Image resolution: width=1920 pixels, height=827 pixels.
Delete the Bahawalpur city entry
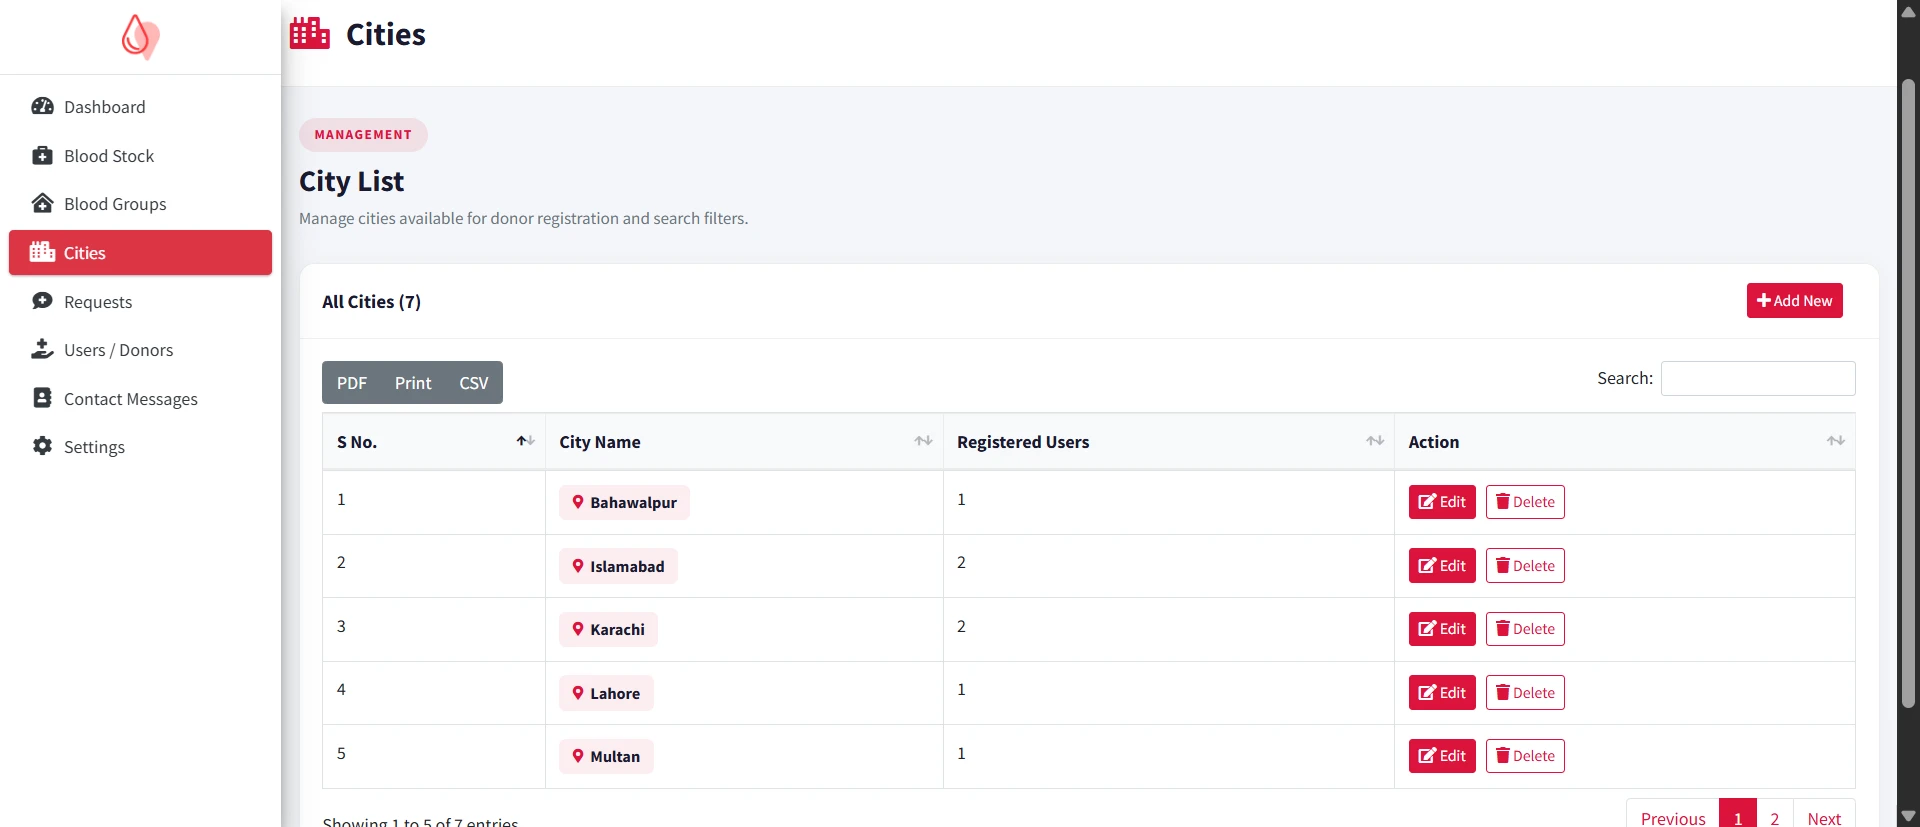[x=1525, y=502]
